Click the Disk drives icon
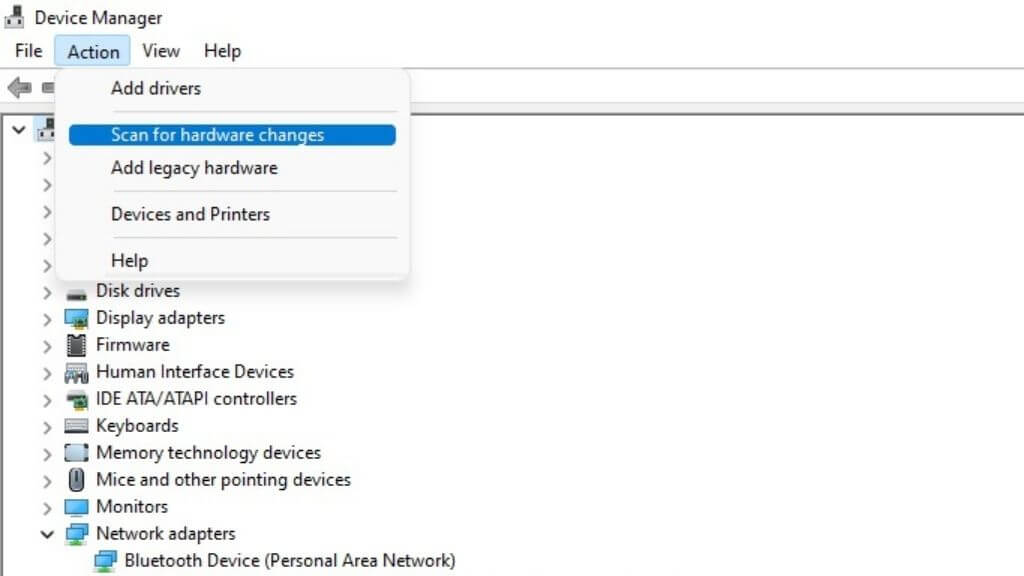The image size is (1024, 576). coord(76,292)
